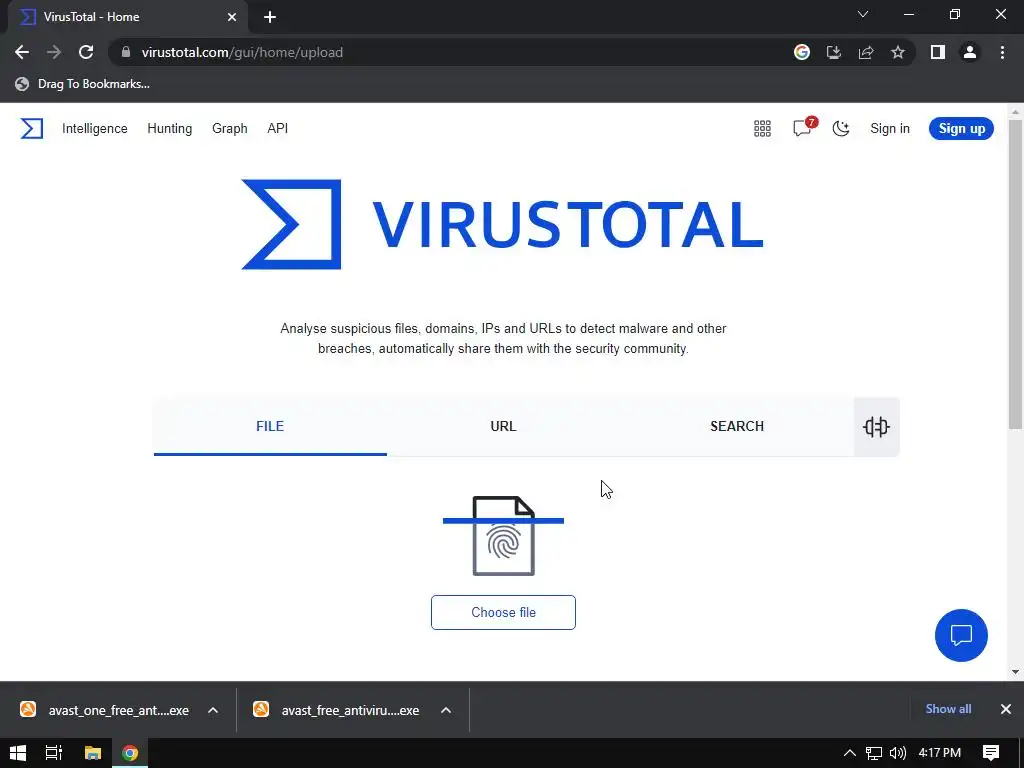Click the 4:17 PM taskbar clock
1024x768 pixels.
pos(940,753)
